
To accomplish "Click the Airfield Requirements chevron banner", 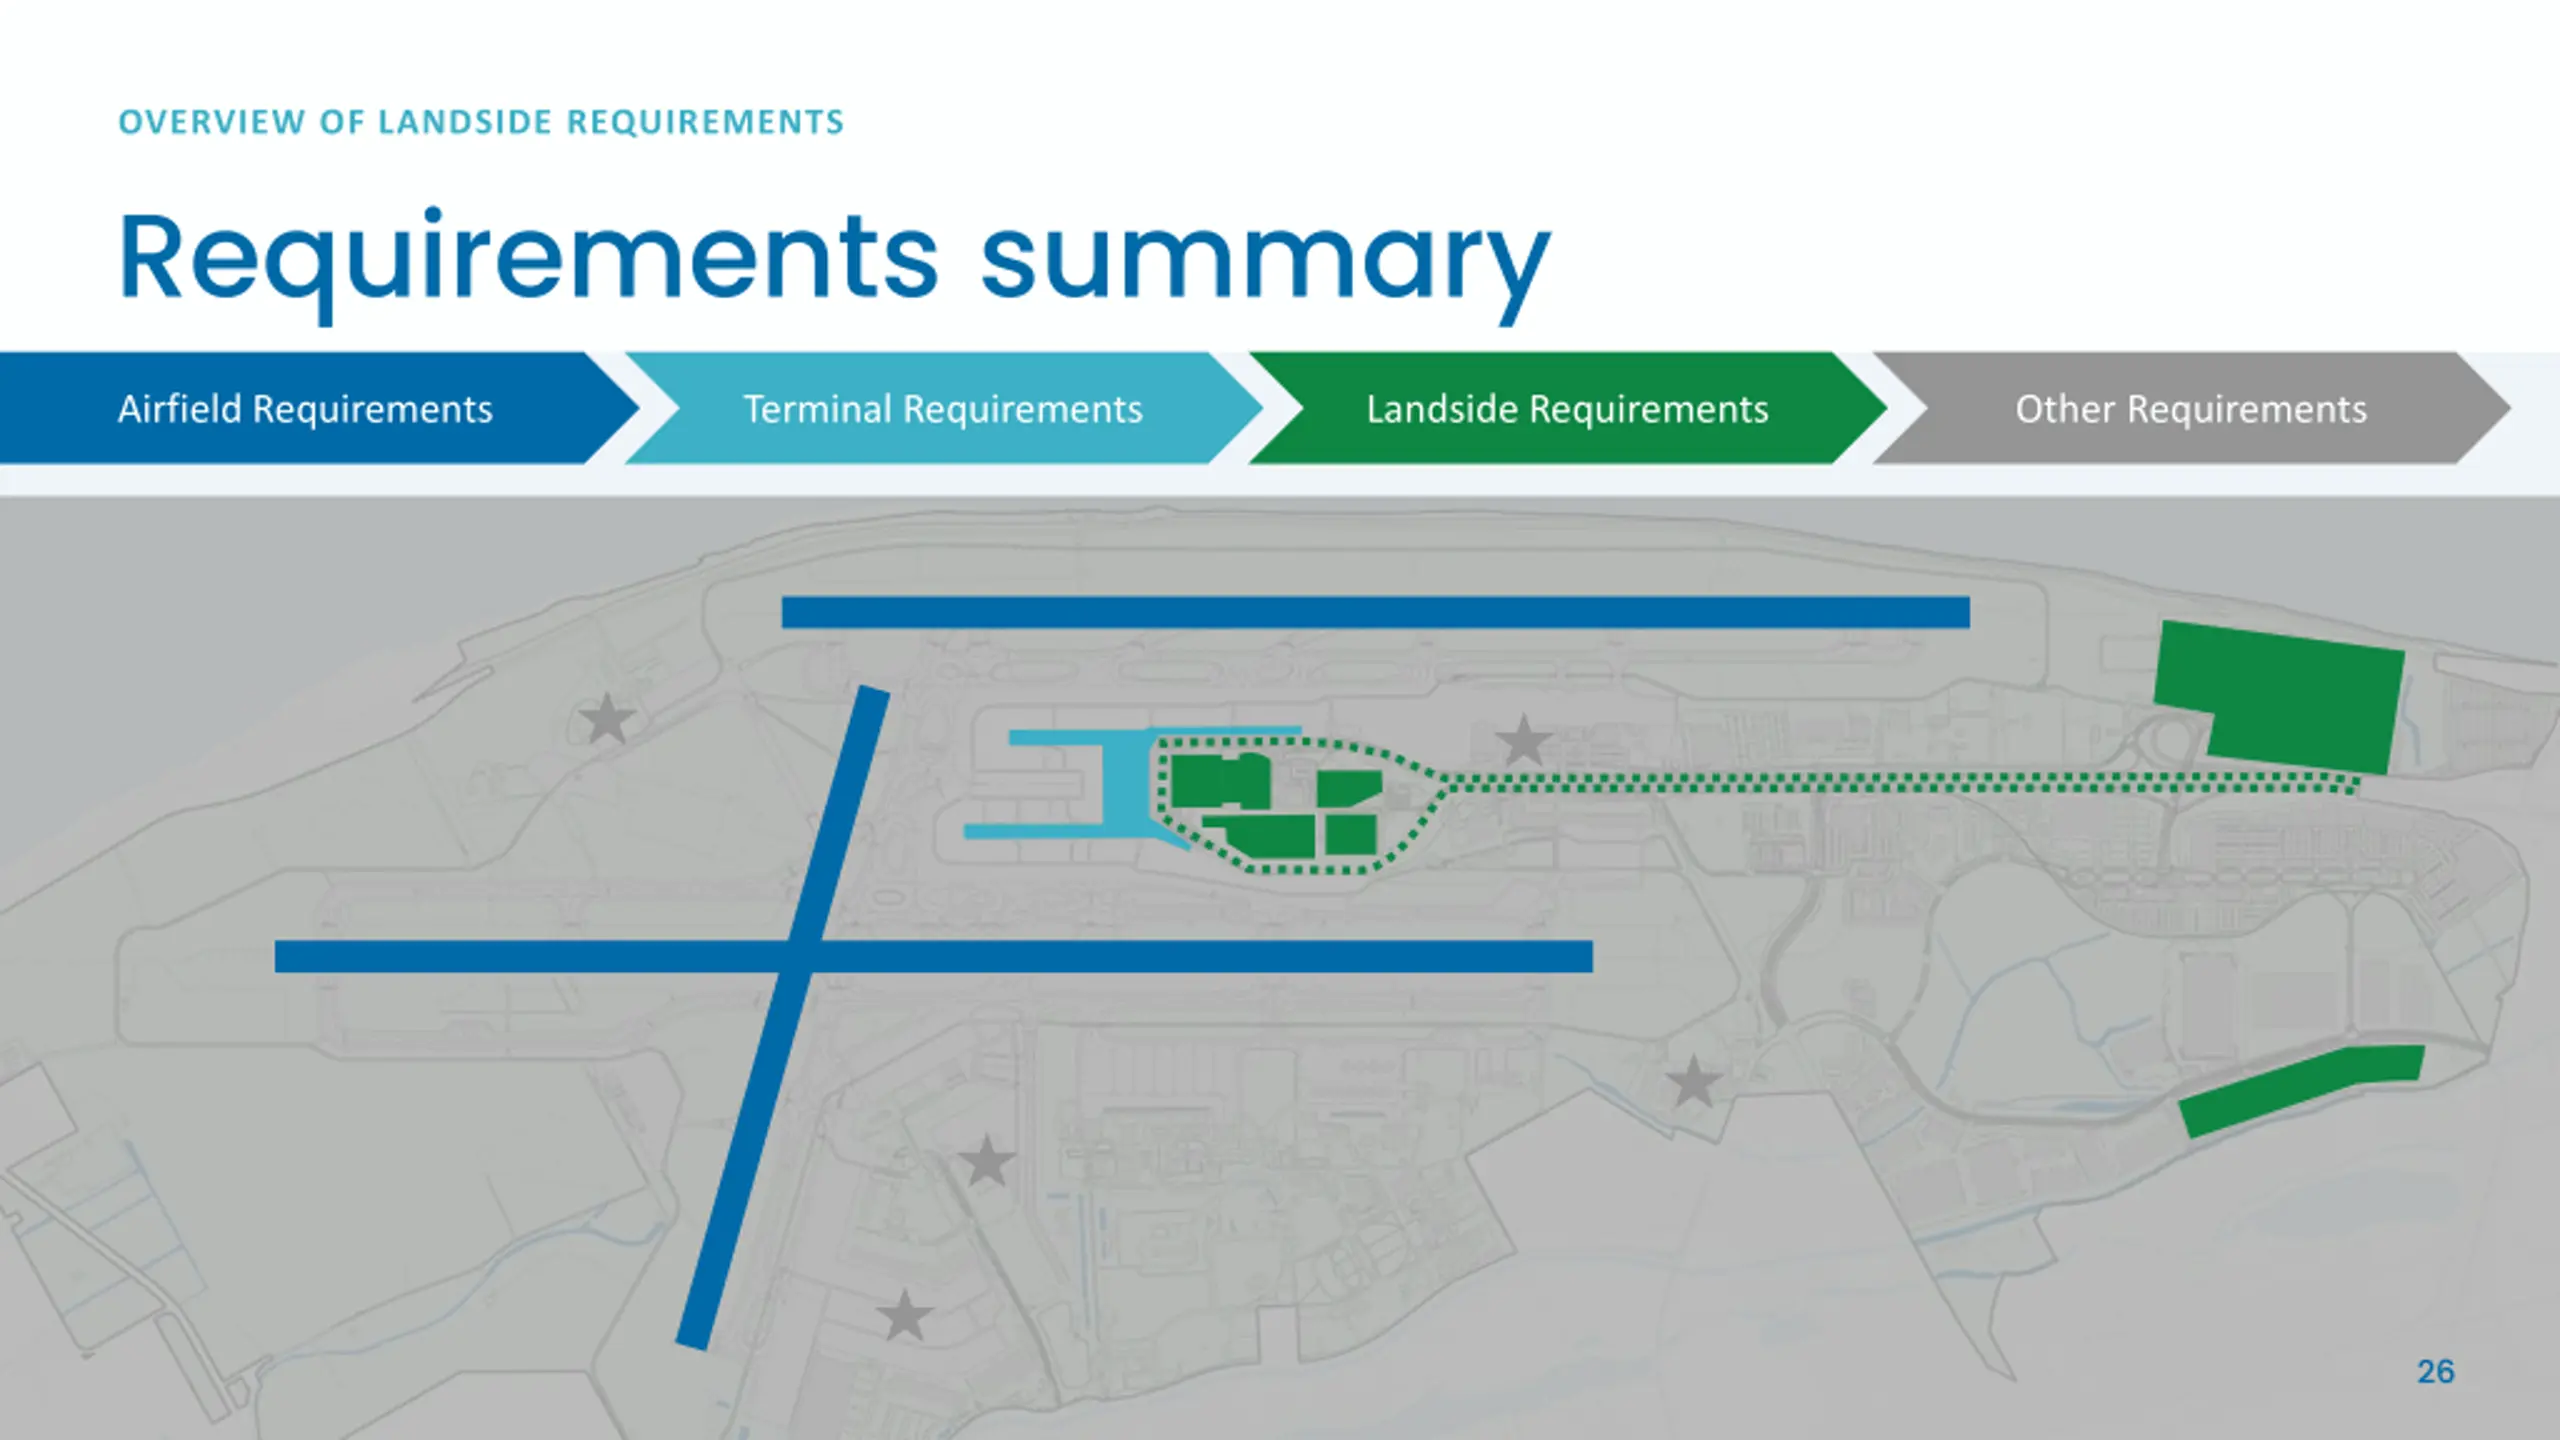I will point(305,409).
